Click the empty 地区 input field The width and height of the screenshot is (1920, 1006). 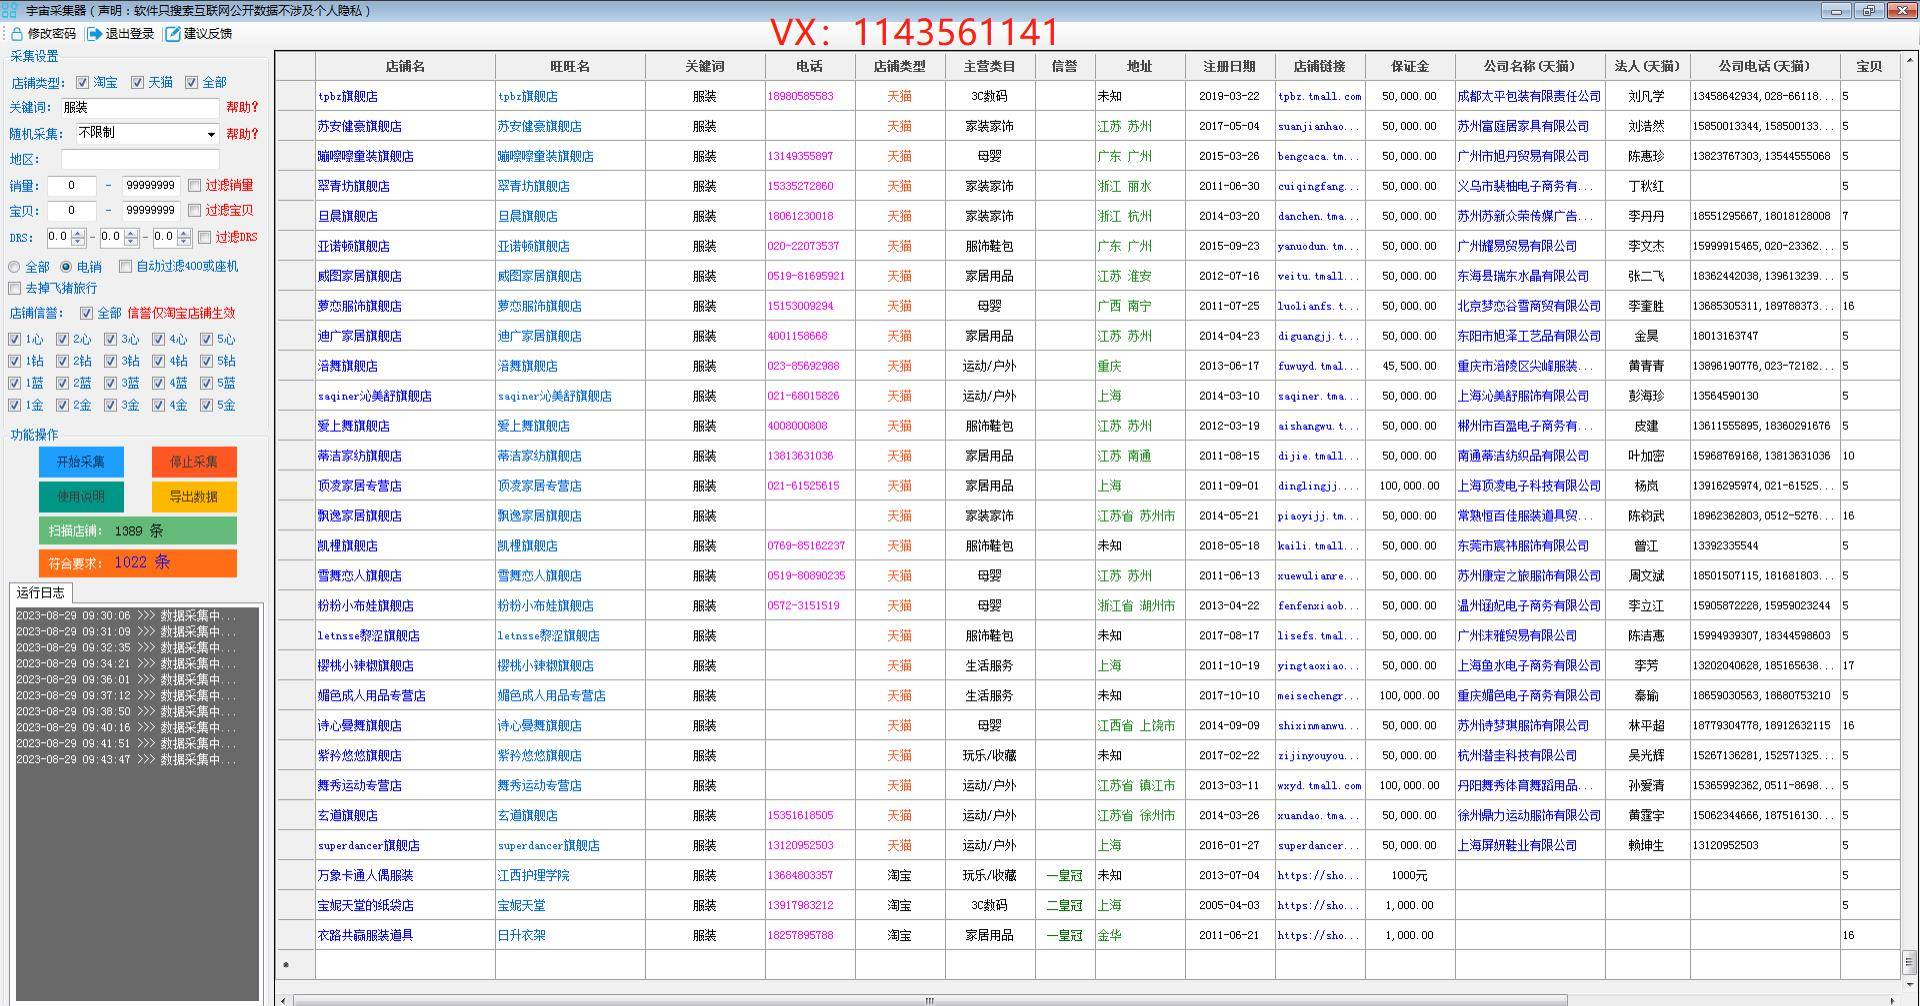coord(140,160)
